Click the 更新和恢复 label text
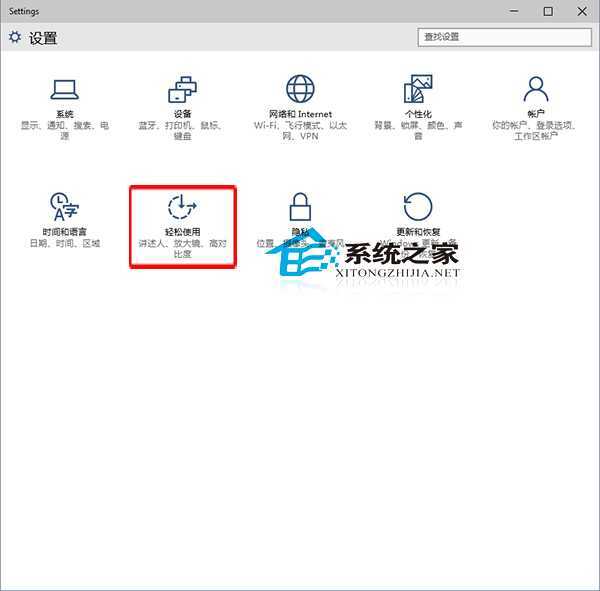 click(418, 232)
